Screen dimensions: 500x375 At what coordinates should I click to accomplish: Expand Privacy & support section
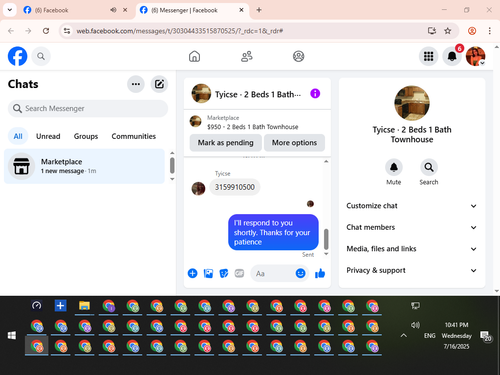click(x=412, y=270)
